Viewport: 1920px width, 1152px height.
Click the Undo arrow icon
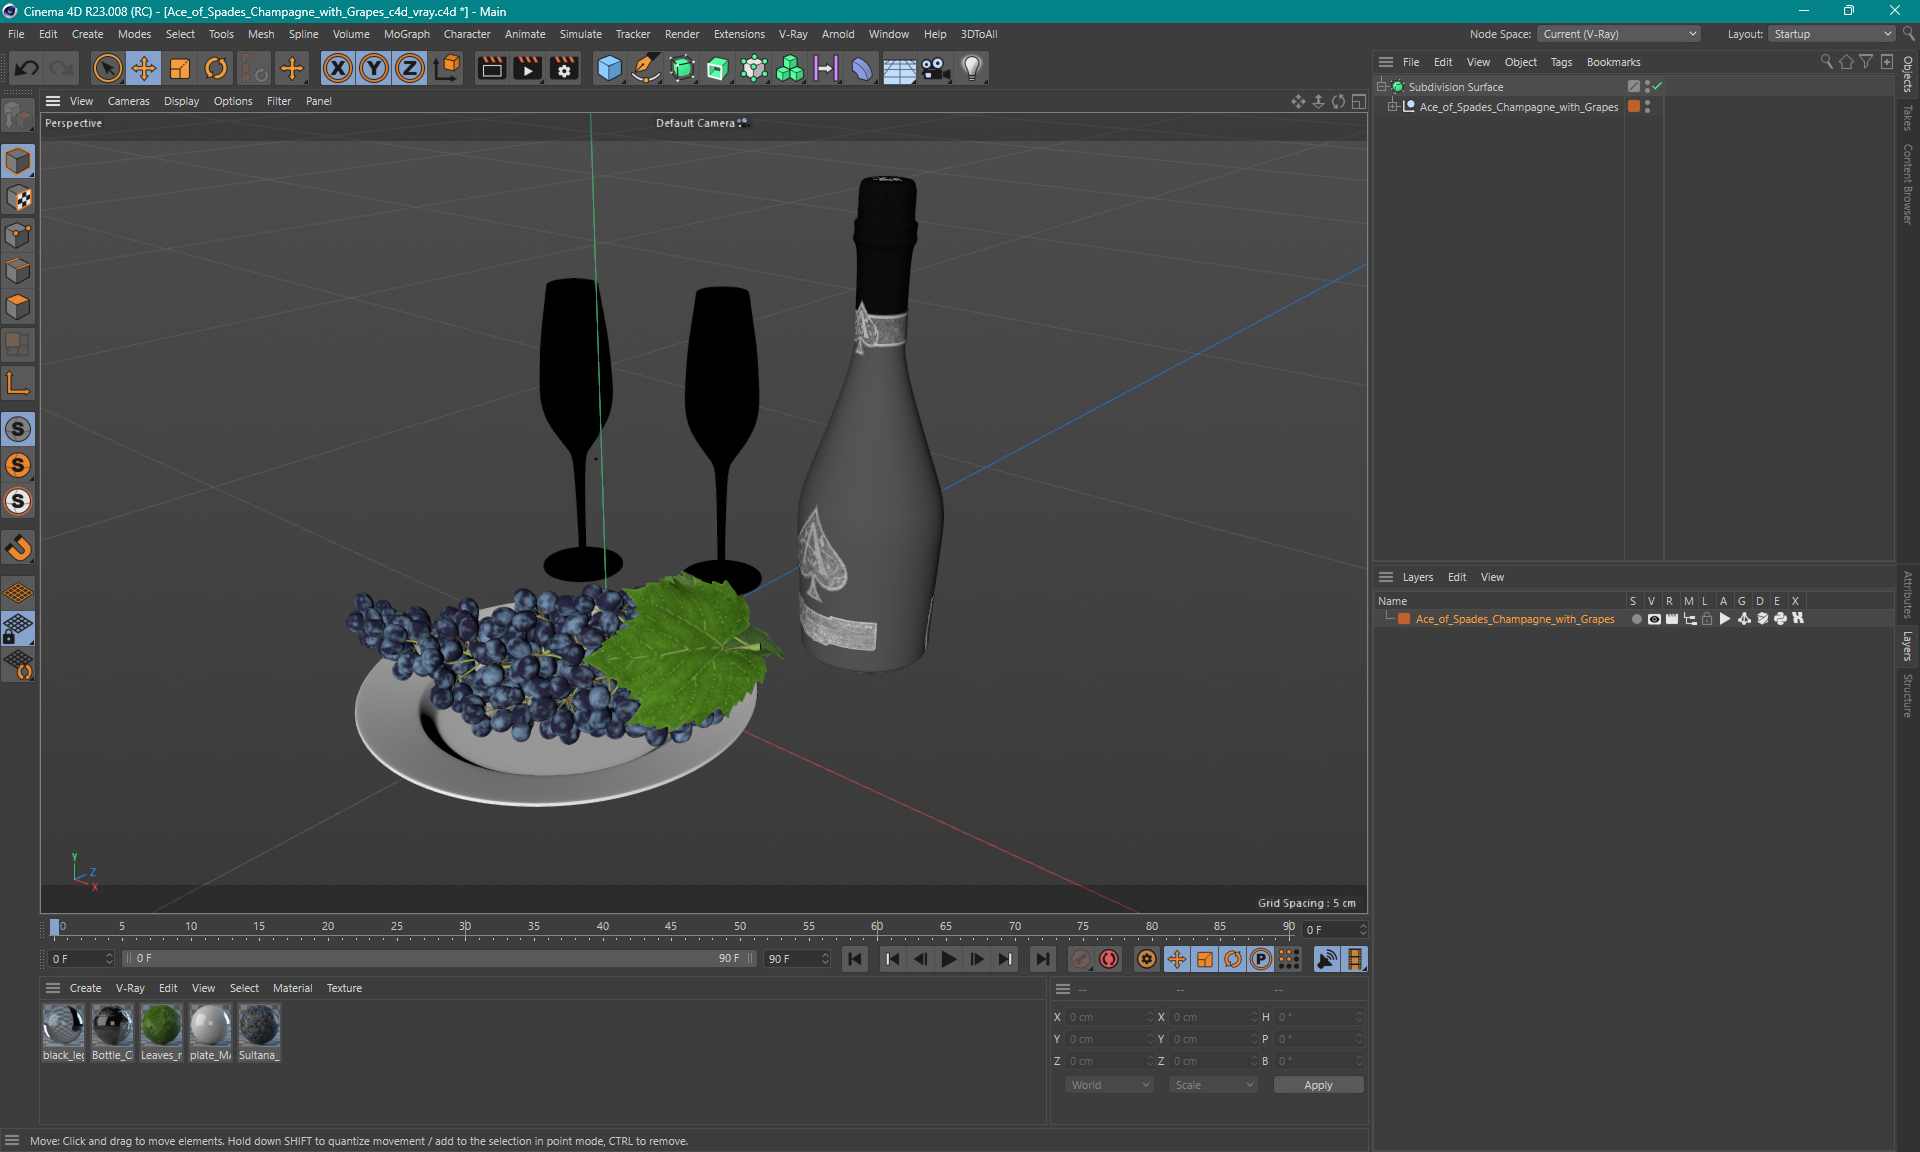27,68
